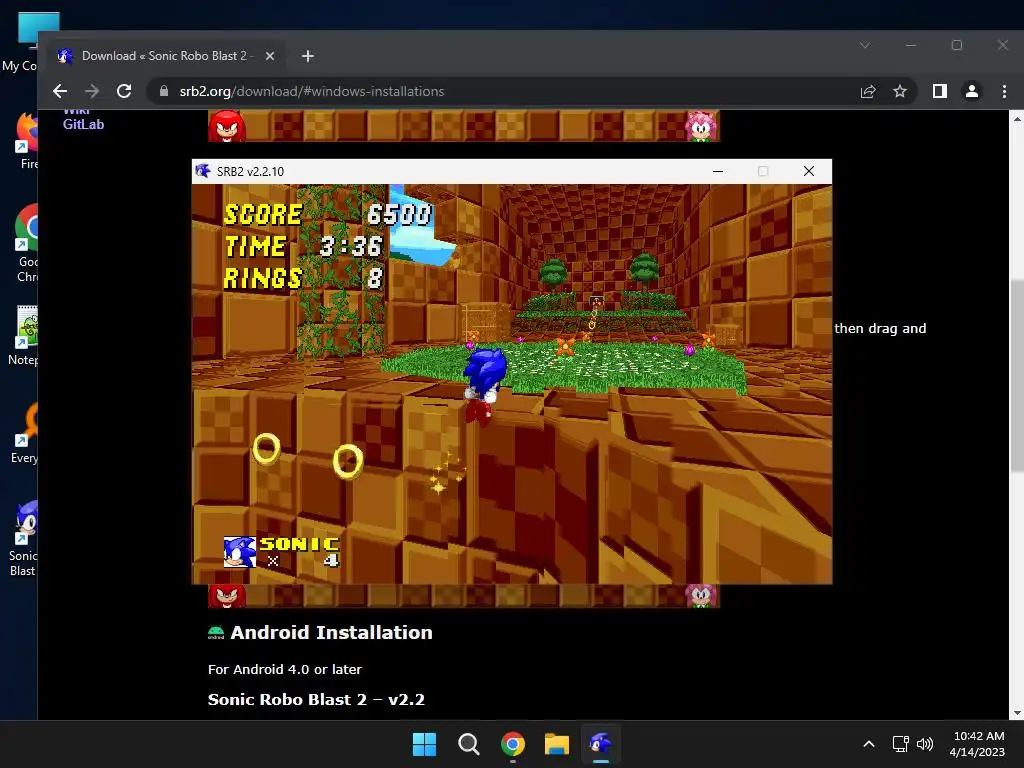
Task: Share this page icon in address bar
Action: (868, 91)
